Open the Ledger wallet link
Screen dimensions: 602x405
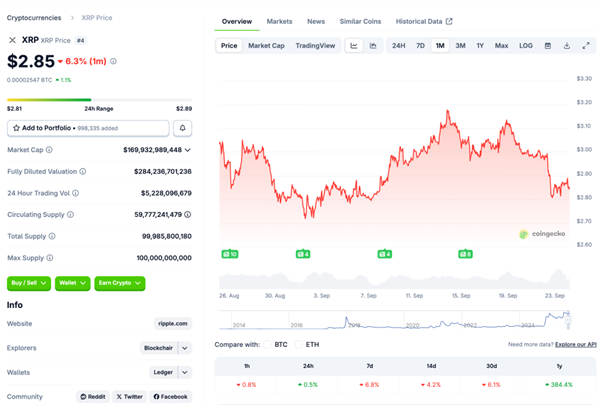point(163,372)
